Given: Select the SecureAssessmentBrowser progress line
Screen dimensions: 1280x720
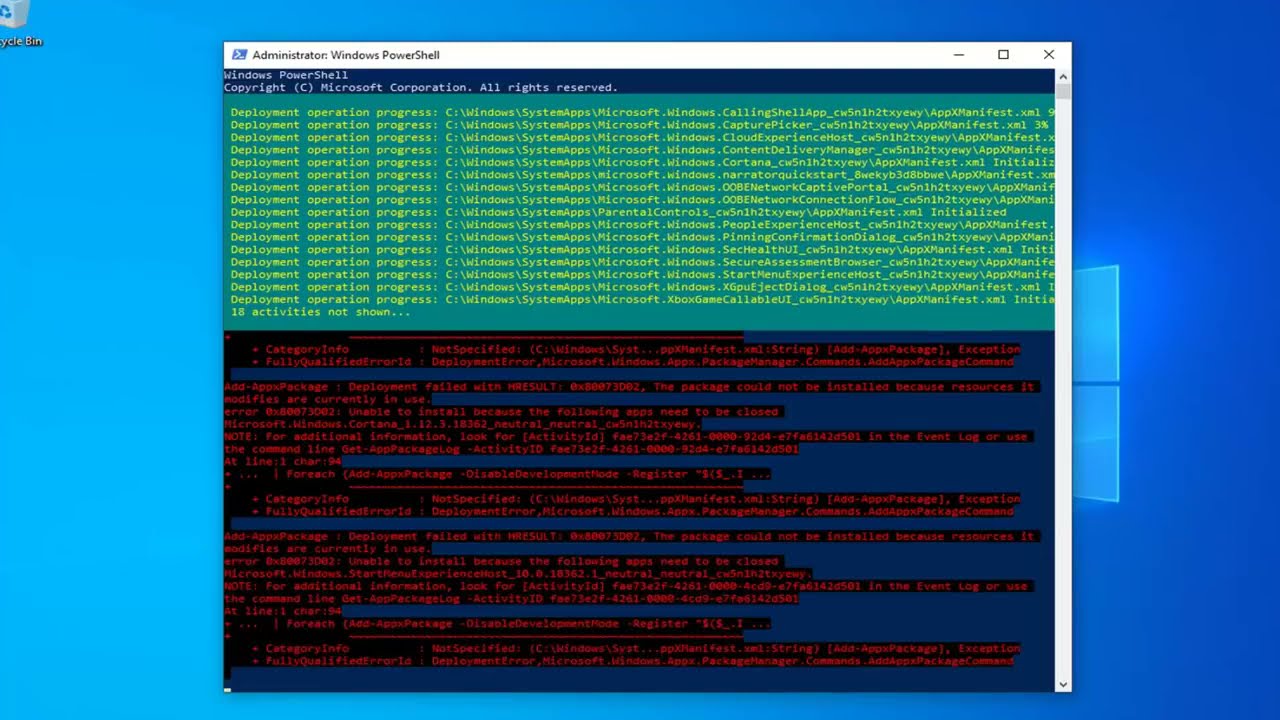Looking at the screenshot, I should (642, 262).
